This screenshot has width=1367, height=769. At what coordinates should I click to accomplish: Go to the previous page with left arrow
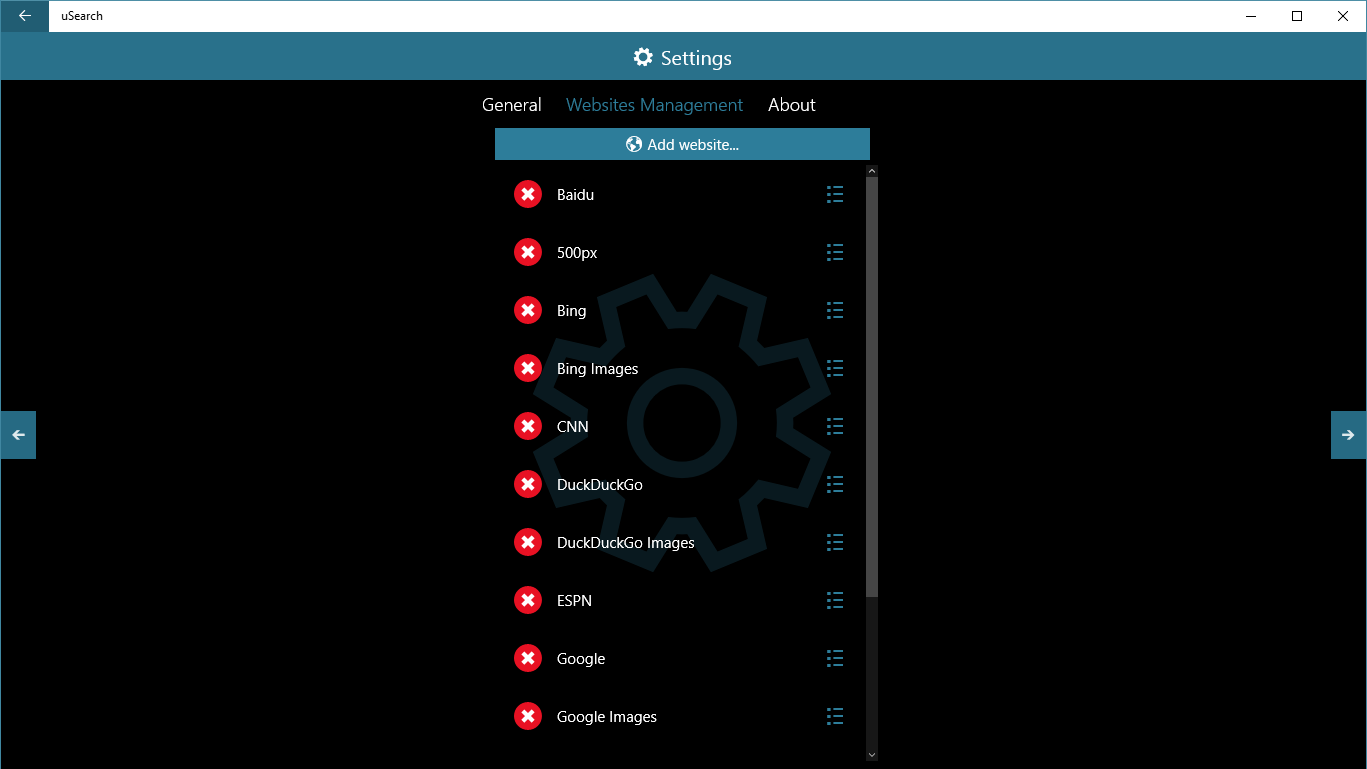coord(18,435)
